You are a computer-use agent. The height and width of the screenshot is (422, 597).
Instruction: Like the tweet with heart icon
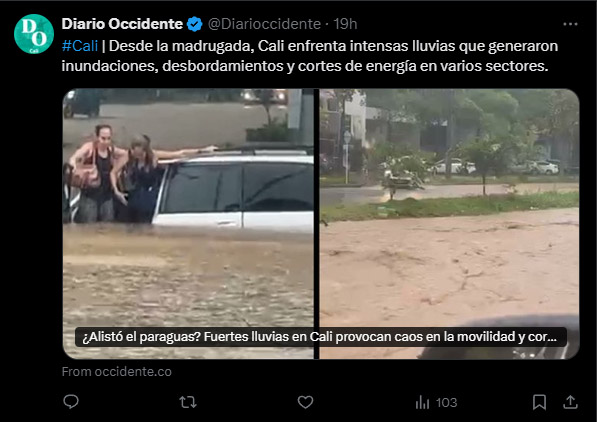305,402
